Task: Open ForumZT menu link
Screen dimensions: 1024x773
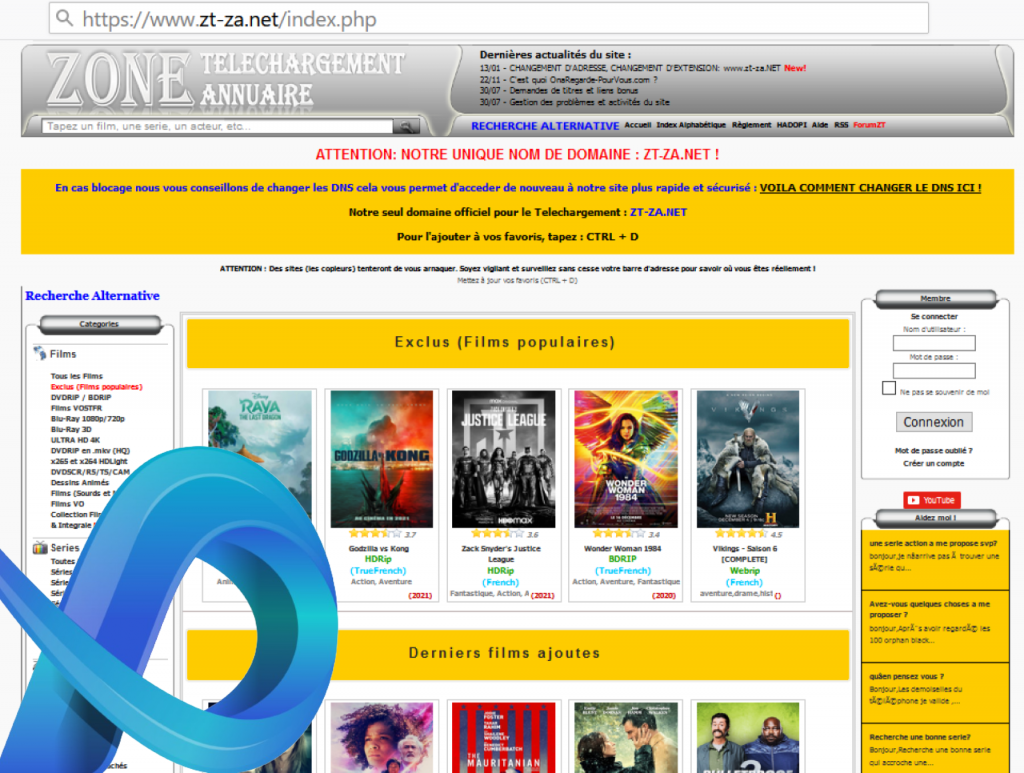Action: 869,125
